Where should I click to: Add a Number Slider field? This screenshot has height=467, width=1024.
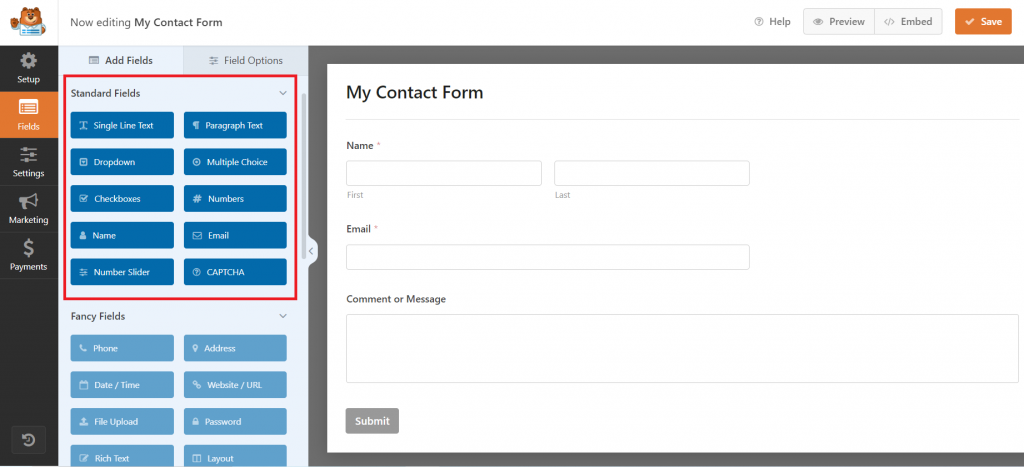point(122,272)
